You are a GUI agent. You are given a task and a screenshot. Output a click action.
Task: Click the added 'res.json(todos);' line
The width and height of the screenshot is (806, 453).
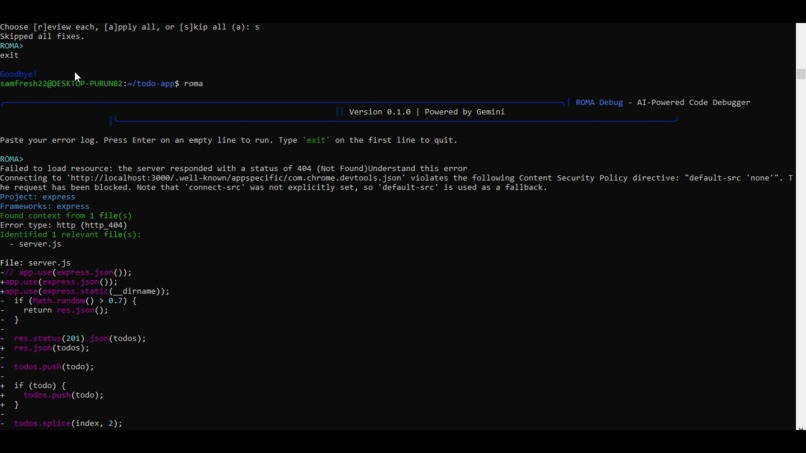(x=45, y=348)
